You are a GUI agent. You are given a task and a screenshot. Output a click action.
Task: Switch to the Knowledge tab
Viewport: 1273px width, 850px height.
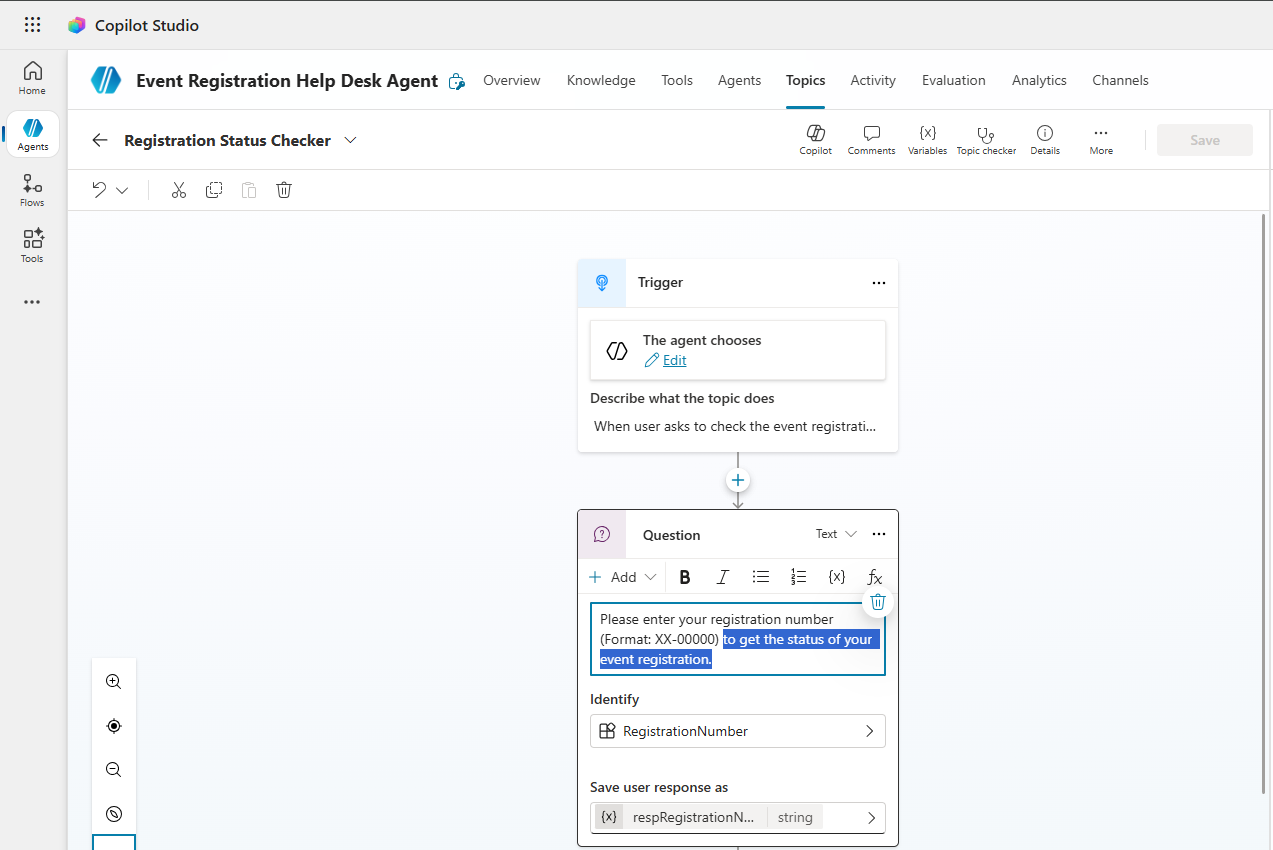pos(601,80)
